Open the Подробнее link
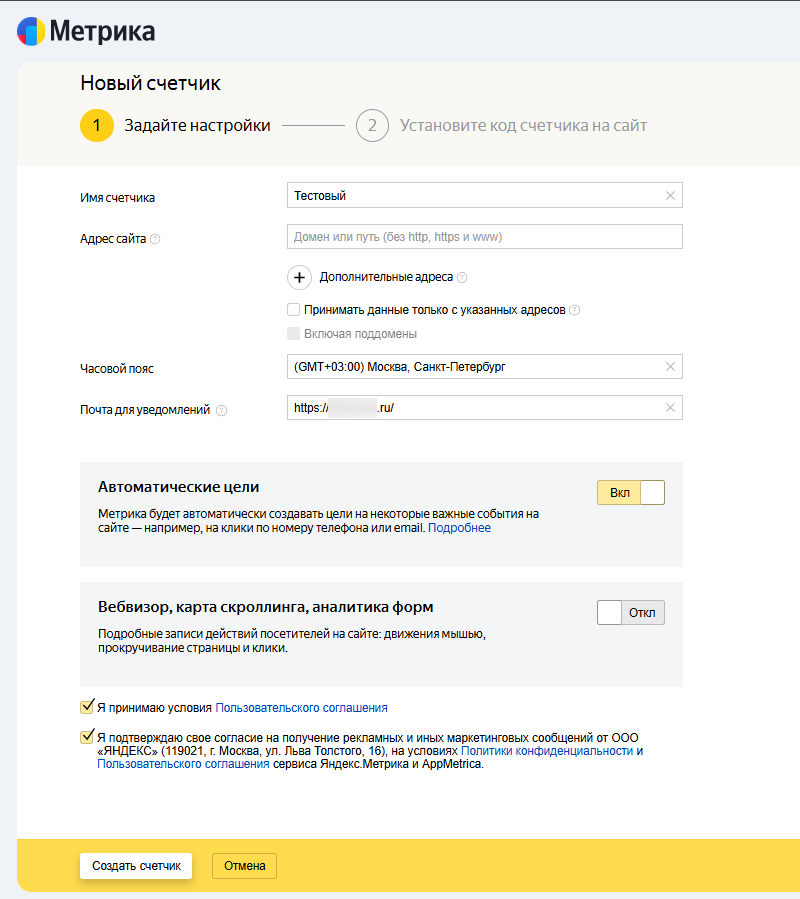Screen dimensions: 800x899 [459, 528]
